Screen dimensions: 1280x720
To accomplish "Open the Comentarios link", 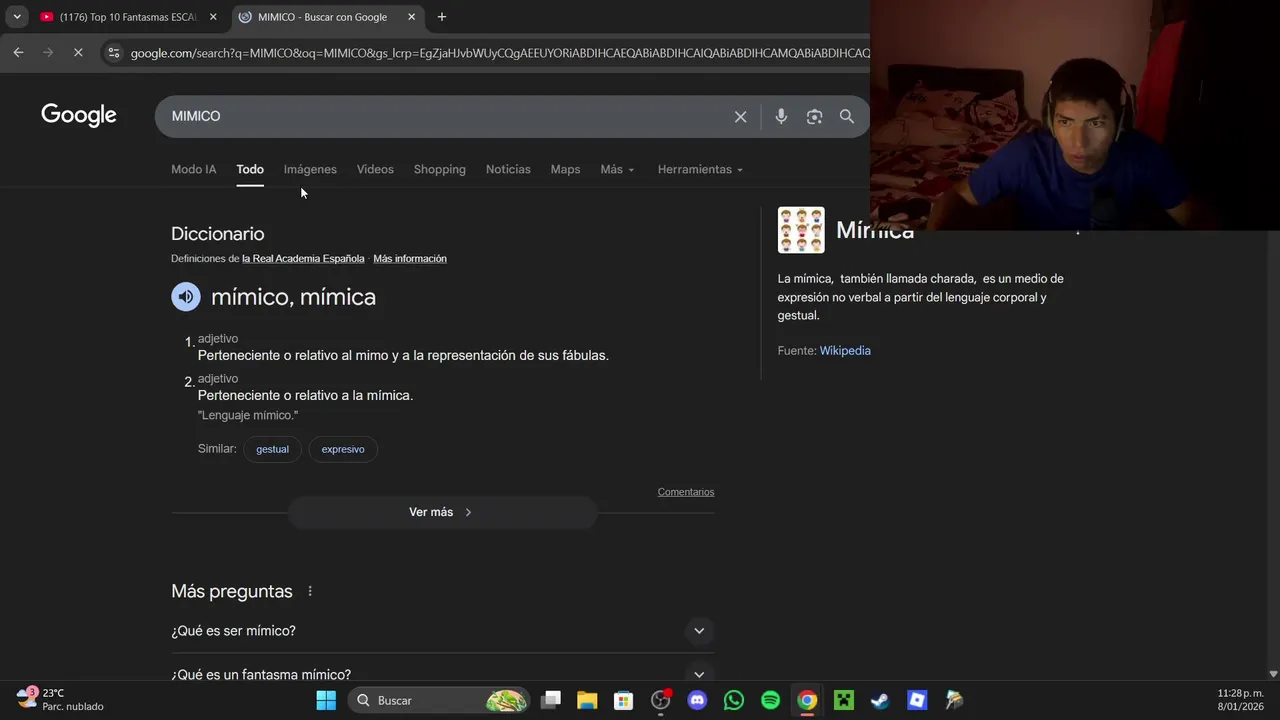I will coord(686,492).
